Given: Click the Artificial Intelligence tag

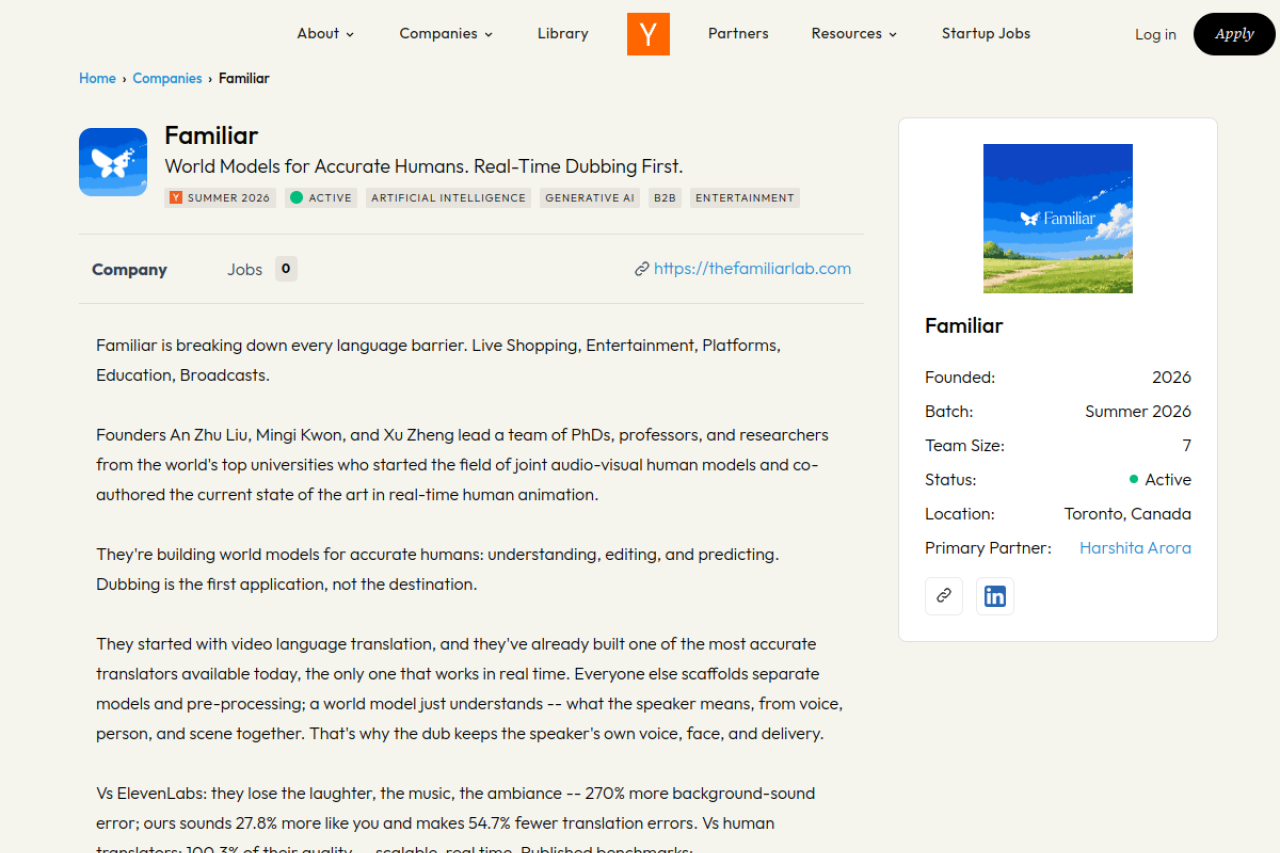Looking at the screenshot, I should click(x=448, y=198).
